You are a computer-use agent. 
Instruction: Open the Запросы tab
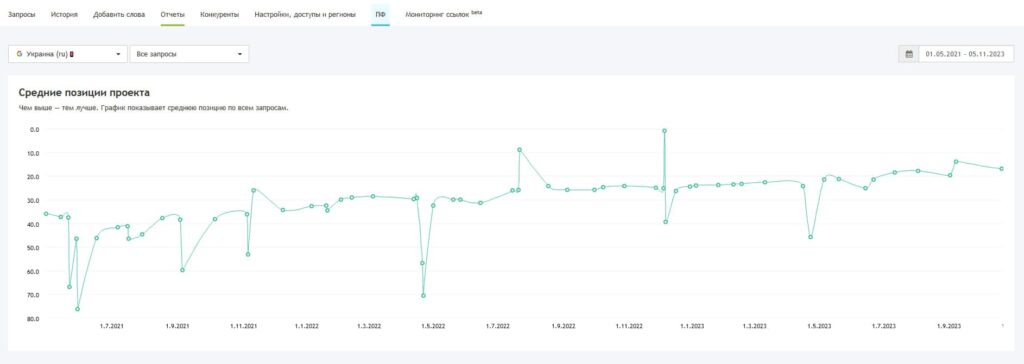coord(22,14)
